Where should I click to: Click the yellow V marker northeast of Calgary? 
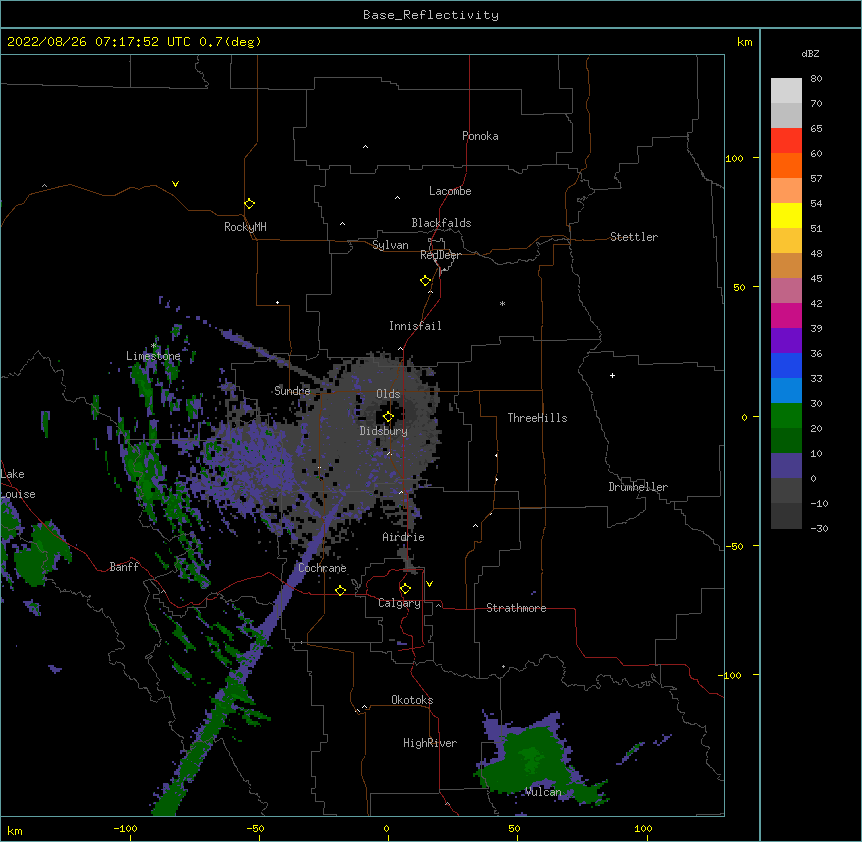[429, 584]
